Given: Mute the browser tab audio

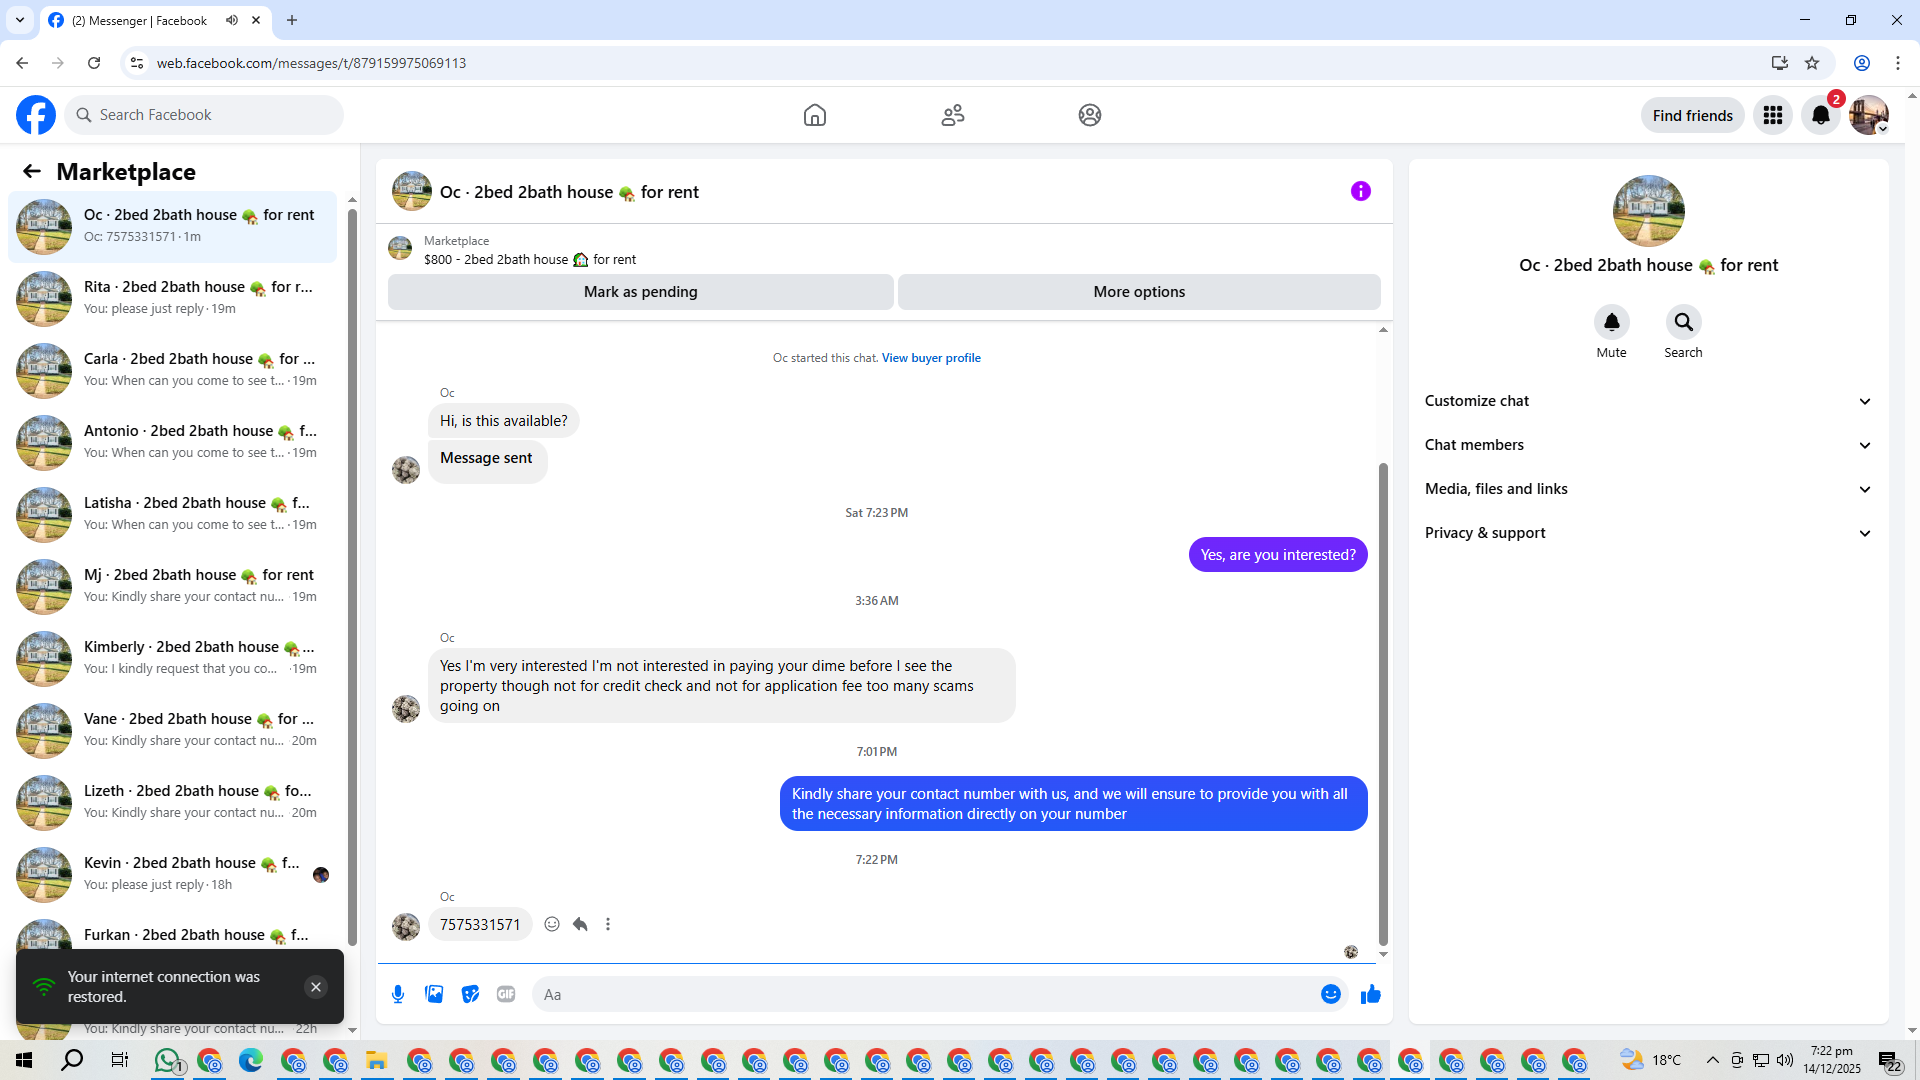Looking at the screenshot, I should tap(232, 20).
